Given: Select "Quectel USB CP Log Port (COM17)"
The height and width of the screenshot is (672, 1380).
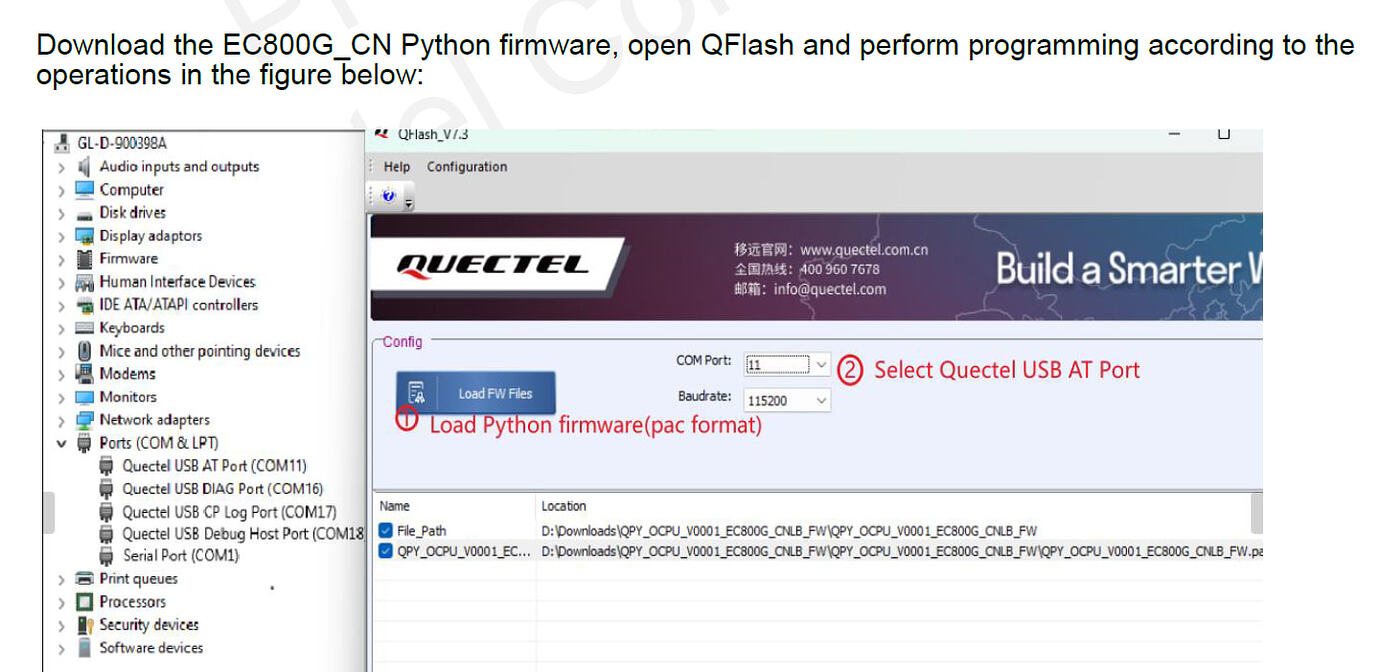Looking at the screenshot, I should point(229,512).
